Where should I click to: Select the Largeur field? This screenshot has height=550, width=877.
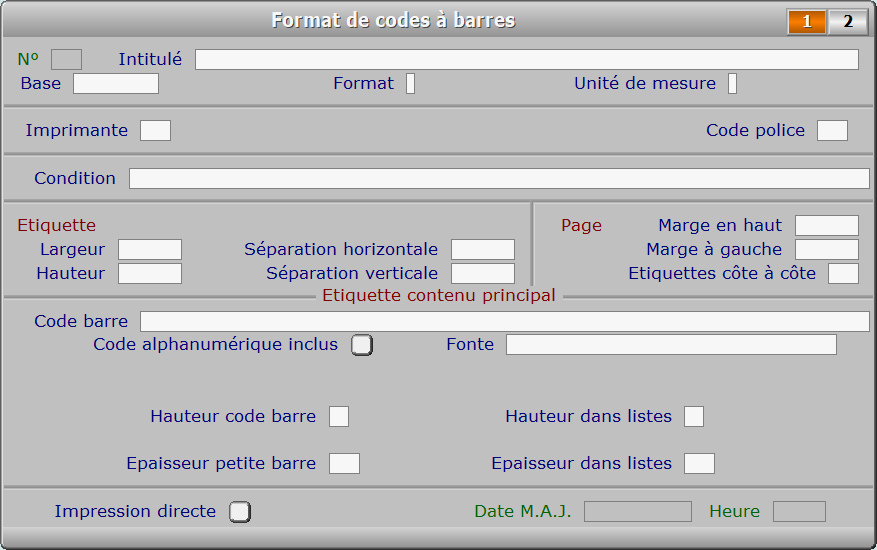[150, 250]
